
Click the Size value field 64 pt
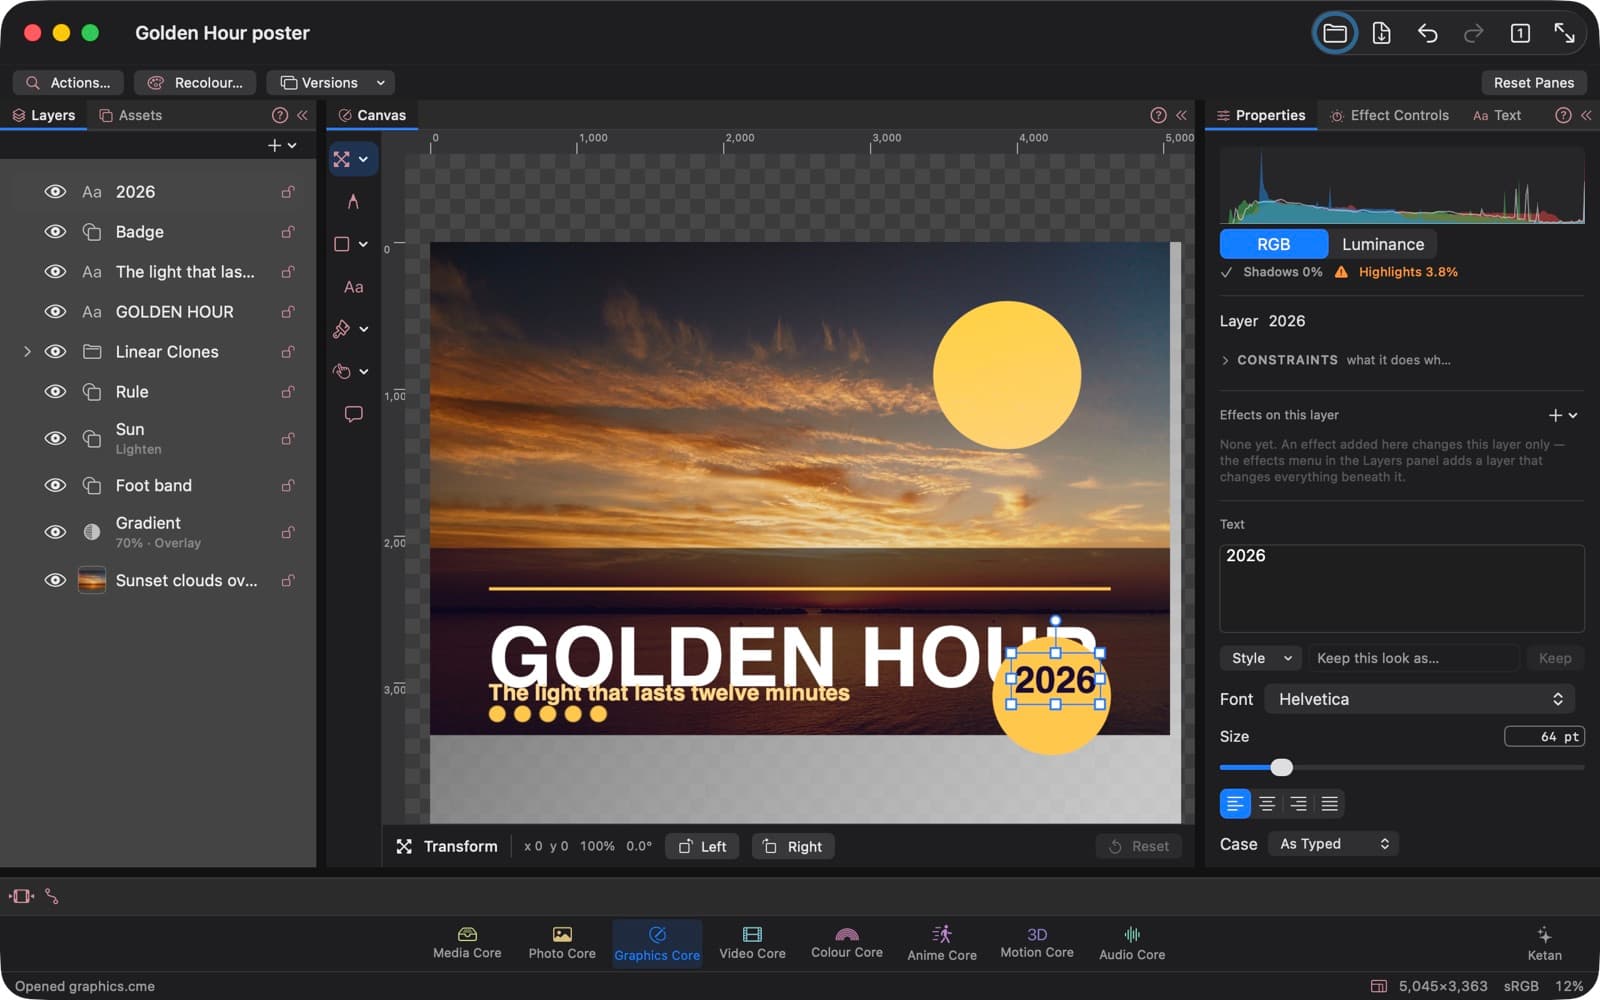click(x=1544, y=736)
